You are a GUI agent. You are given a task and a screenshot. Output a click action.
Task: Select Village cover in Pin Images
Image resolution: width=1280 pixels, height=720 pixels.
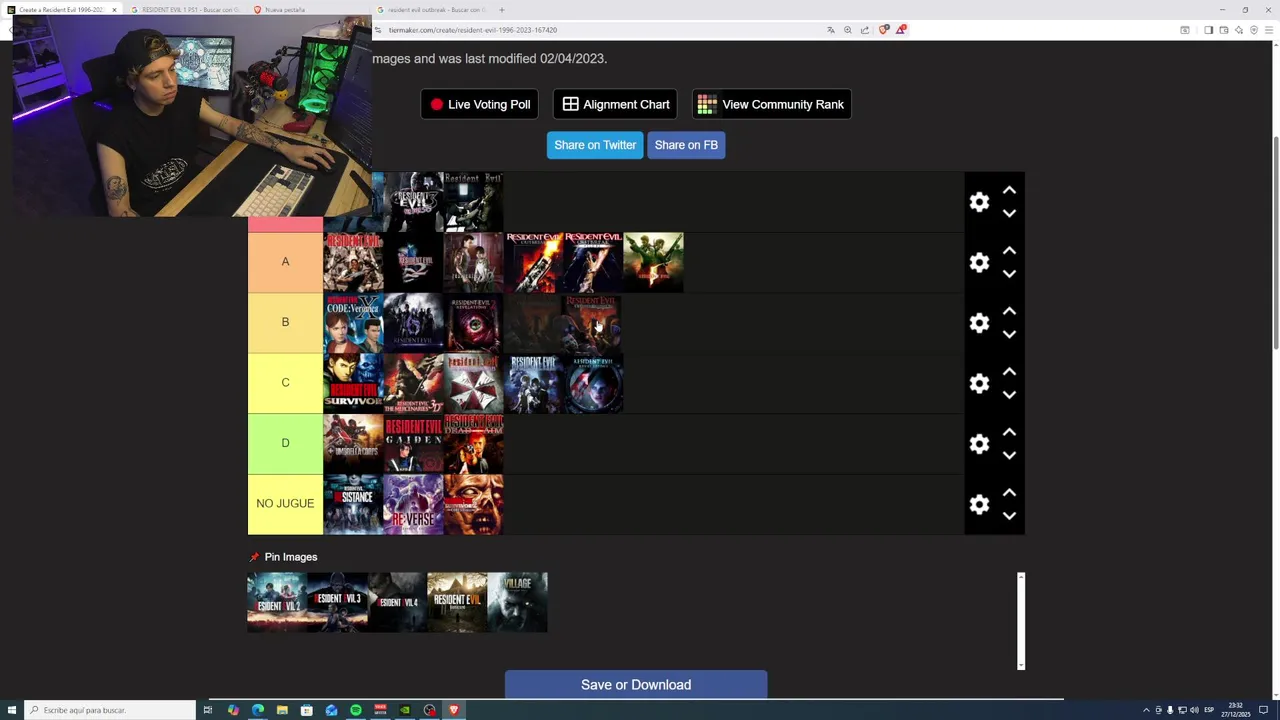517,602
